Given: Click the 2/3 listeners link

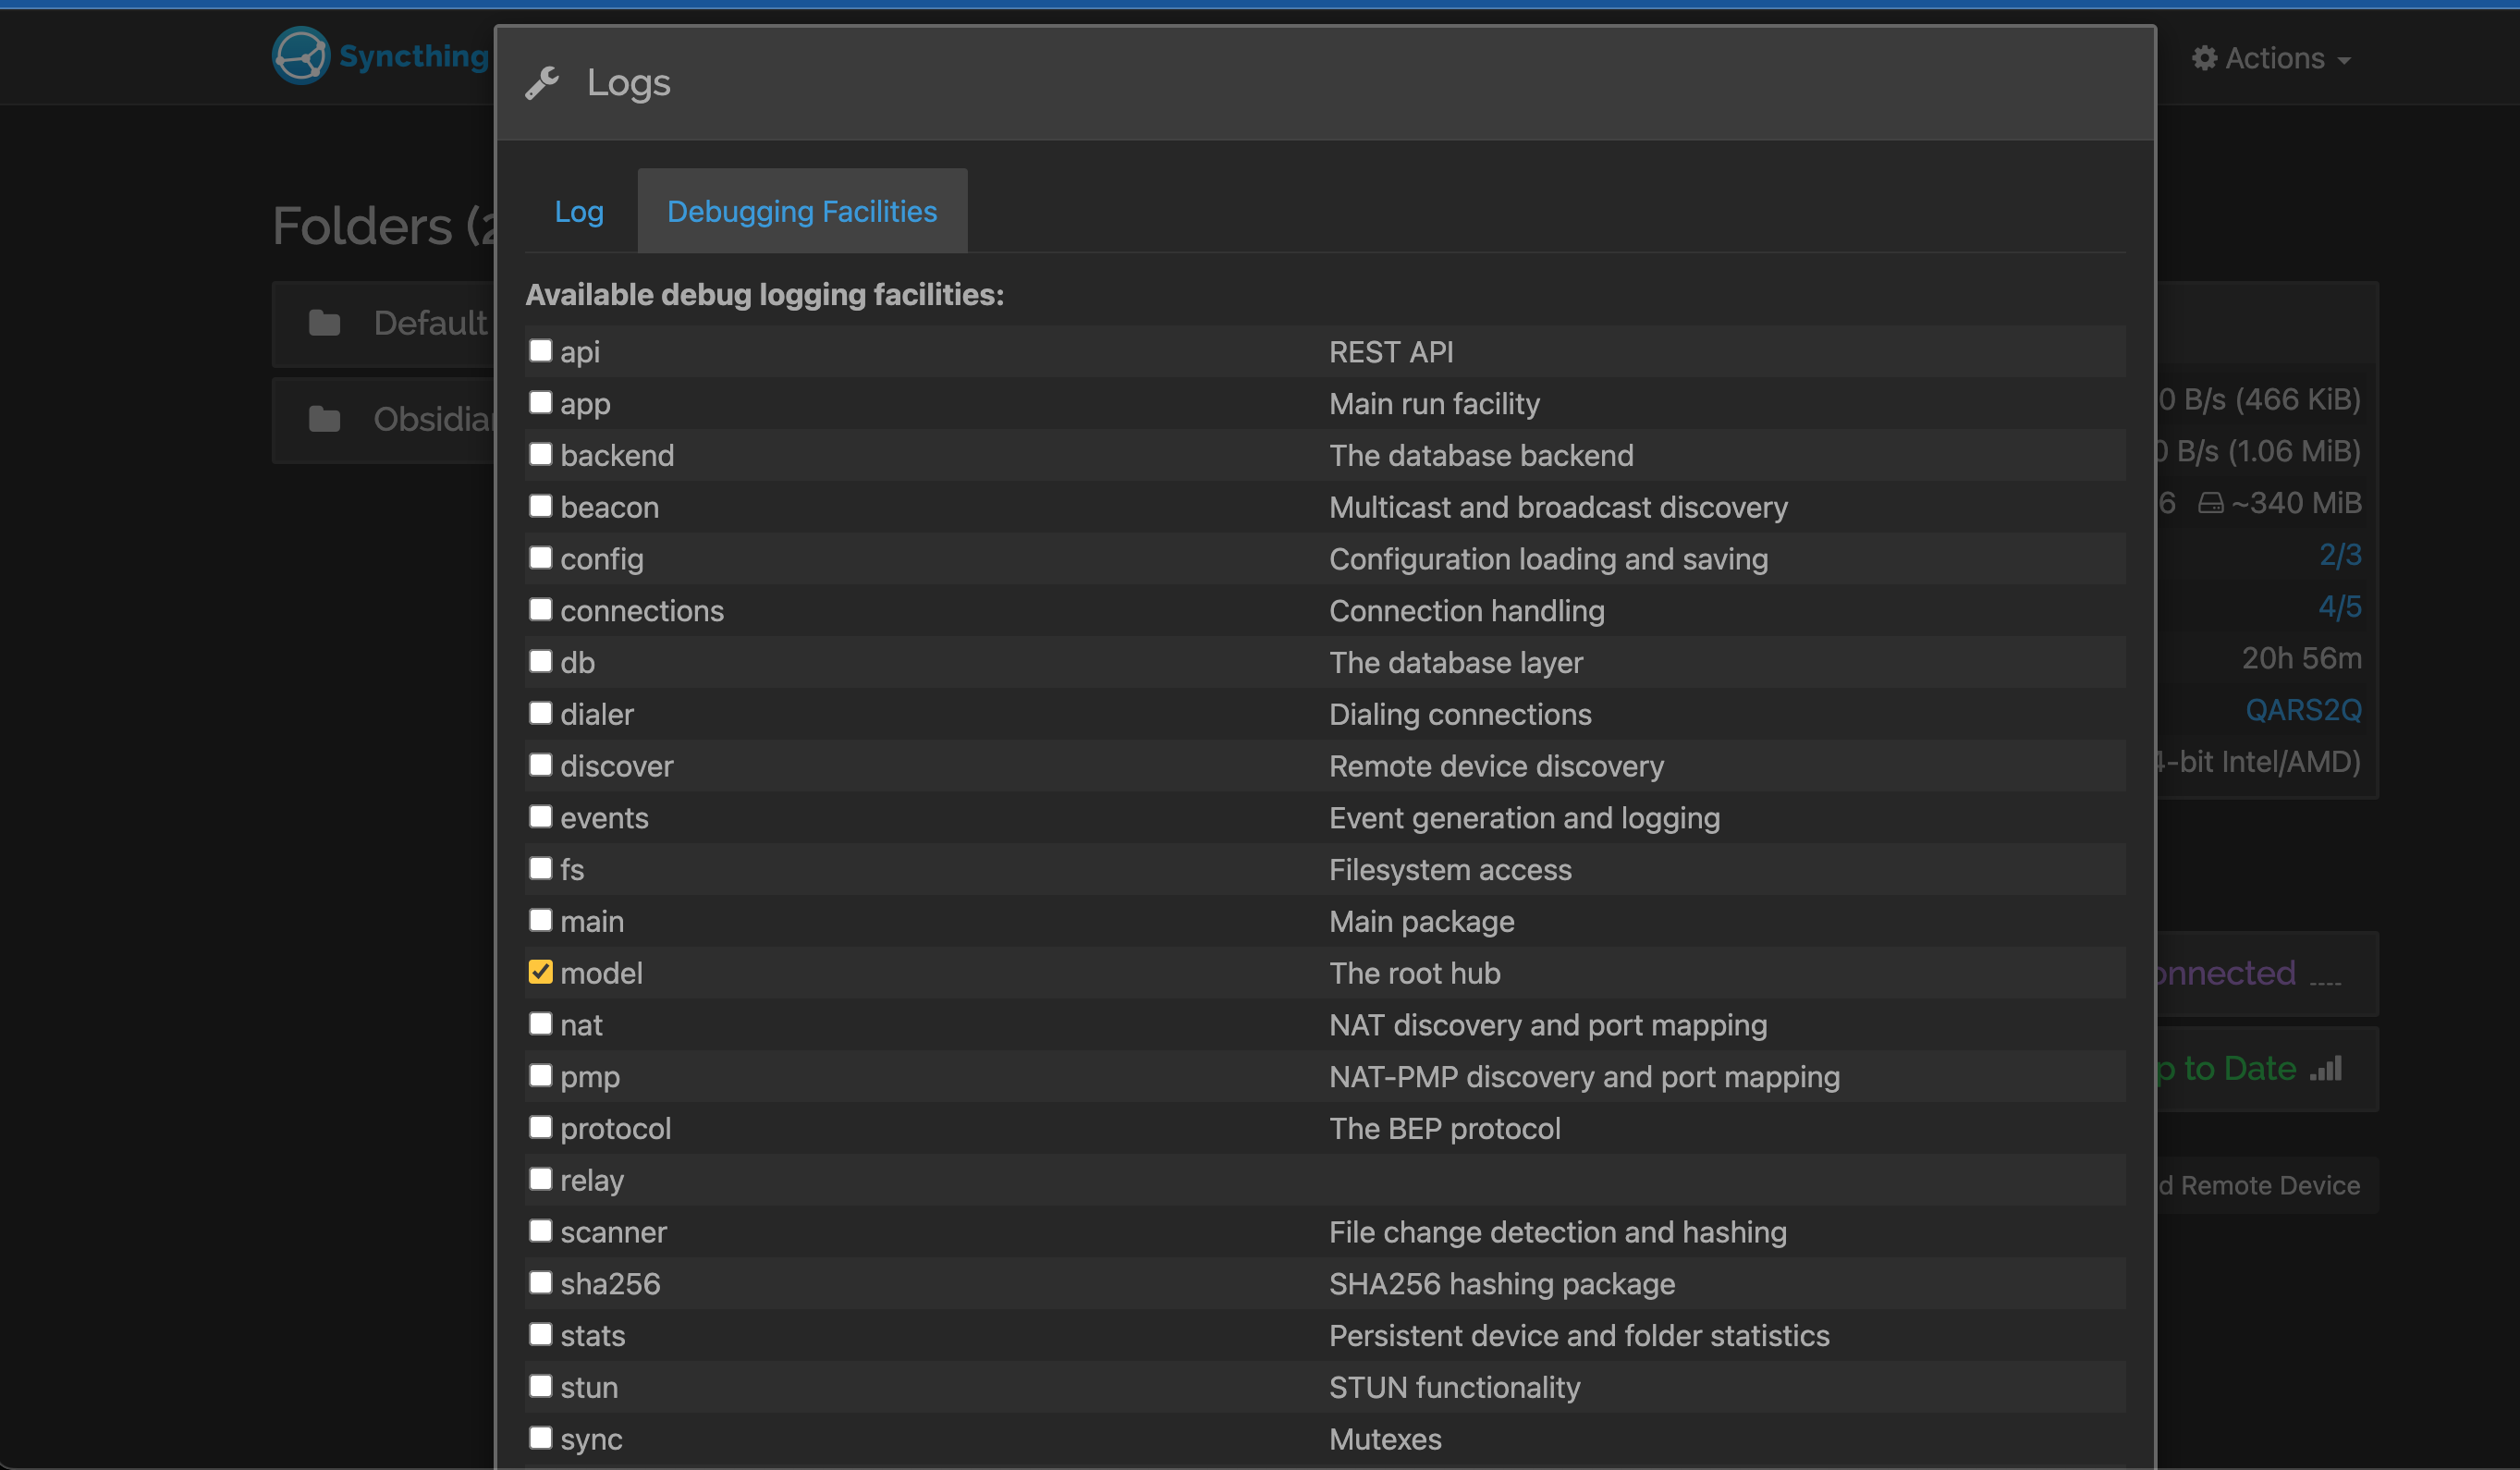Looking at the screenshot, I should [2339, 555].
